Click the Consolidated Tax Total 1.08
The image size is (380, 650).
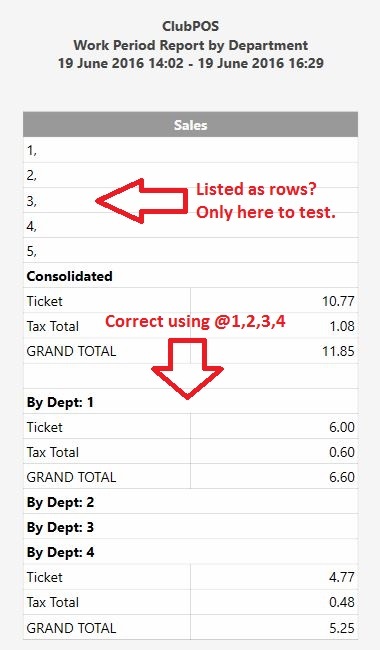(342, 326)
